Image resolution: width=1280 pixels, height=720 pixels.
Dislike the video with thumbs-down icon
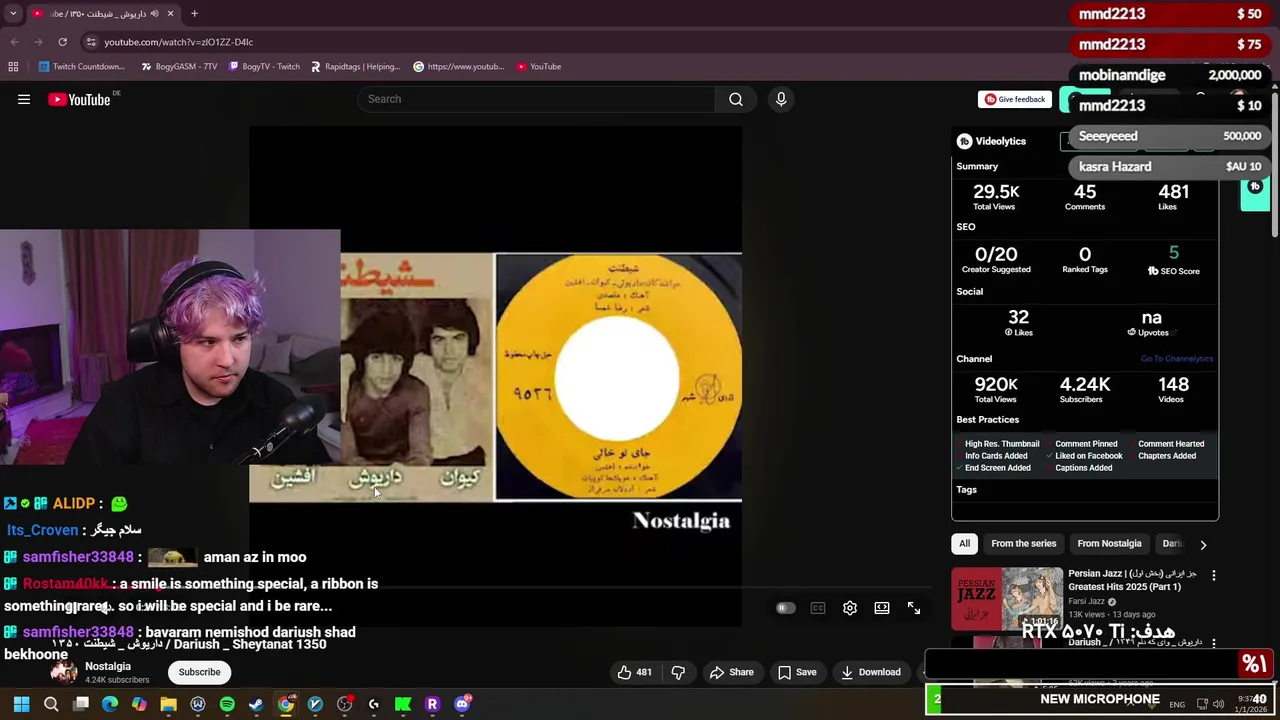(x=678, y=672)
